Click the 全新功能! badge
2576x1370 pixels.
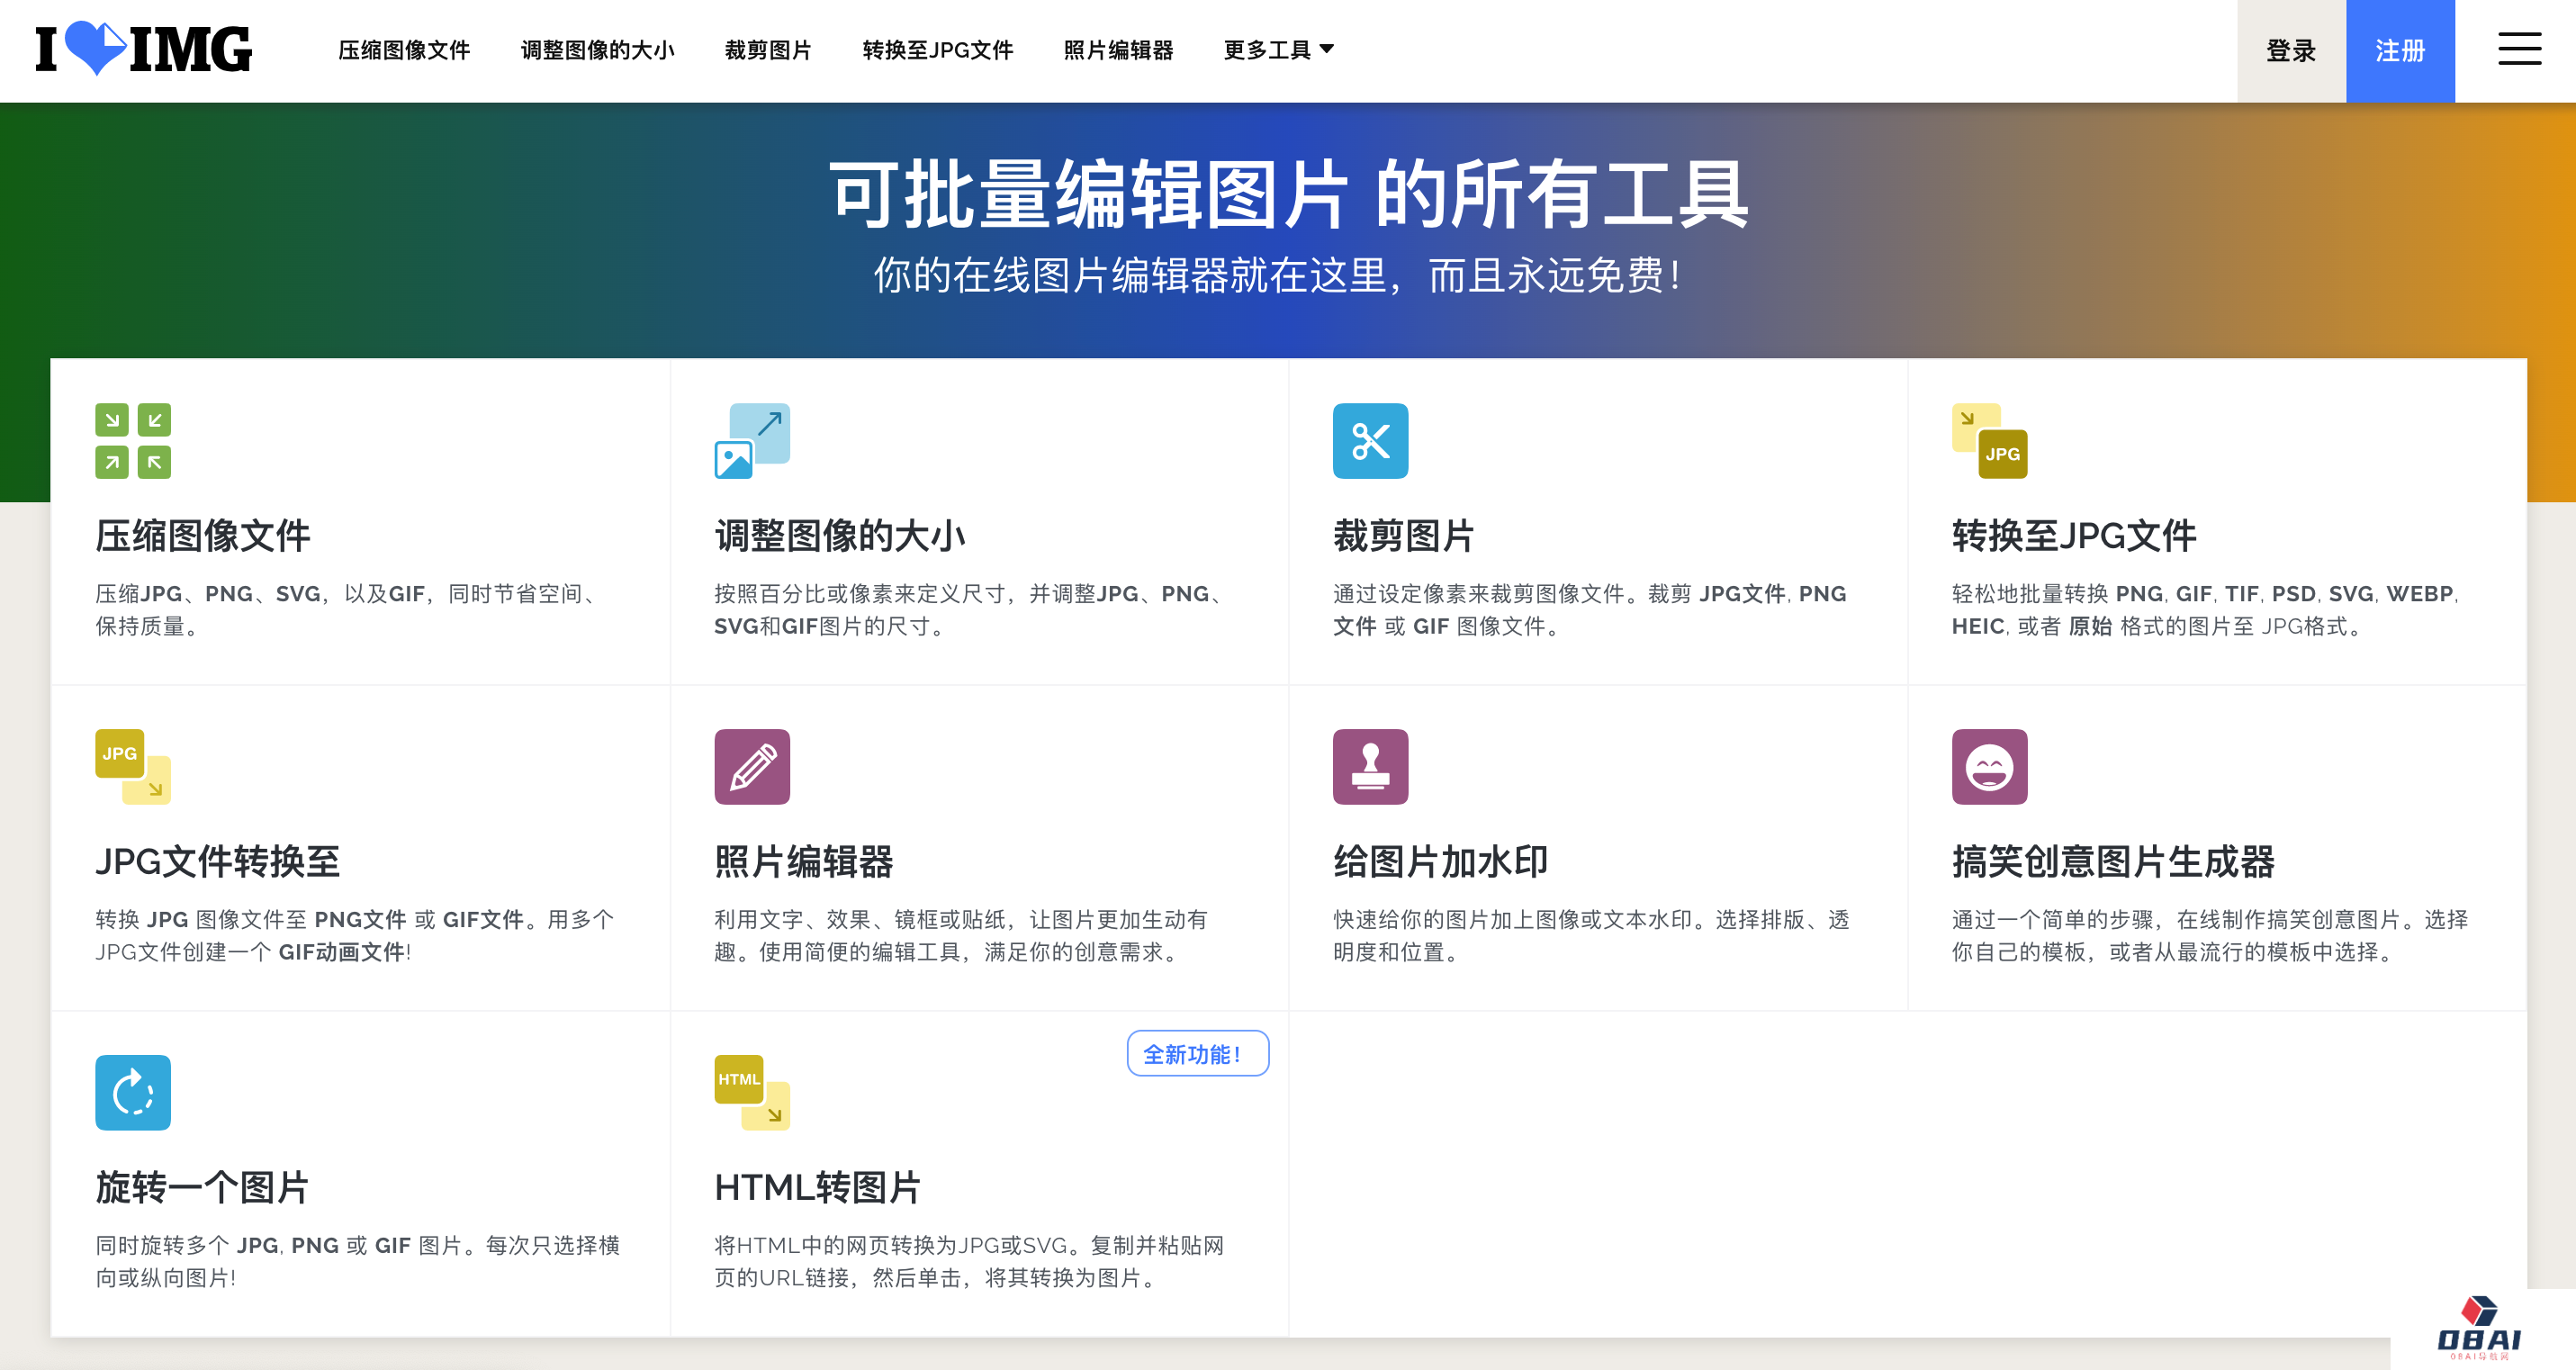[x=1197, y=1054]
